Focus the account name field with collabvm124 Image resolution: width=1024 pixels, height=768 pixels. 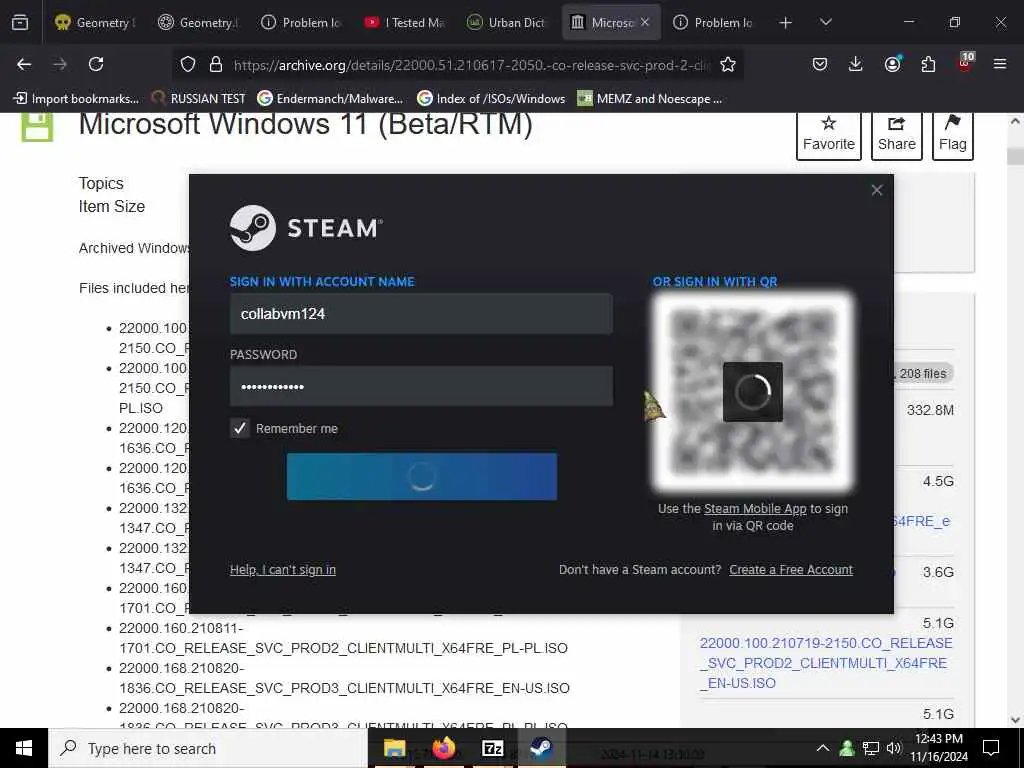click(421, 313)
